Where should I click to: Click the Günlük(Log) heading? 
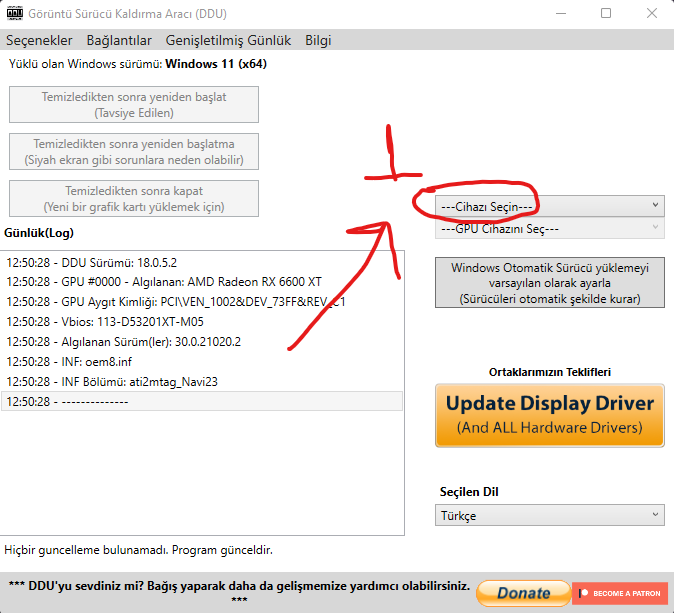[x=39, y=233]
